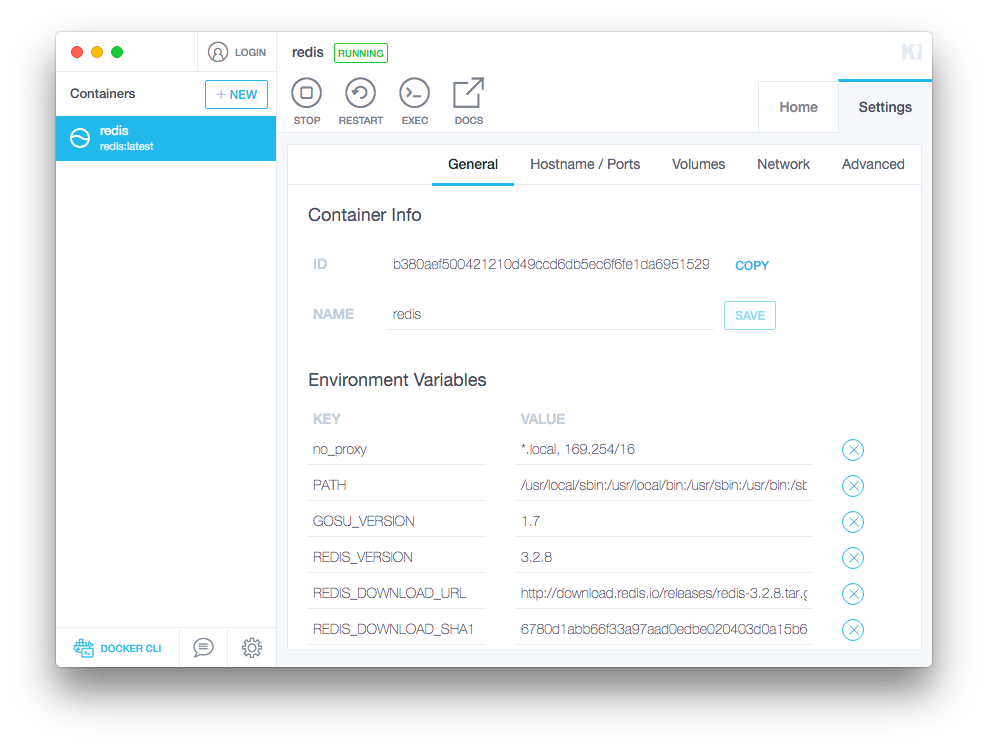Select the redis container in sidebar
988x747 pixels.
coord(166,138)
